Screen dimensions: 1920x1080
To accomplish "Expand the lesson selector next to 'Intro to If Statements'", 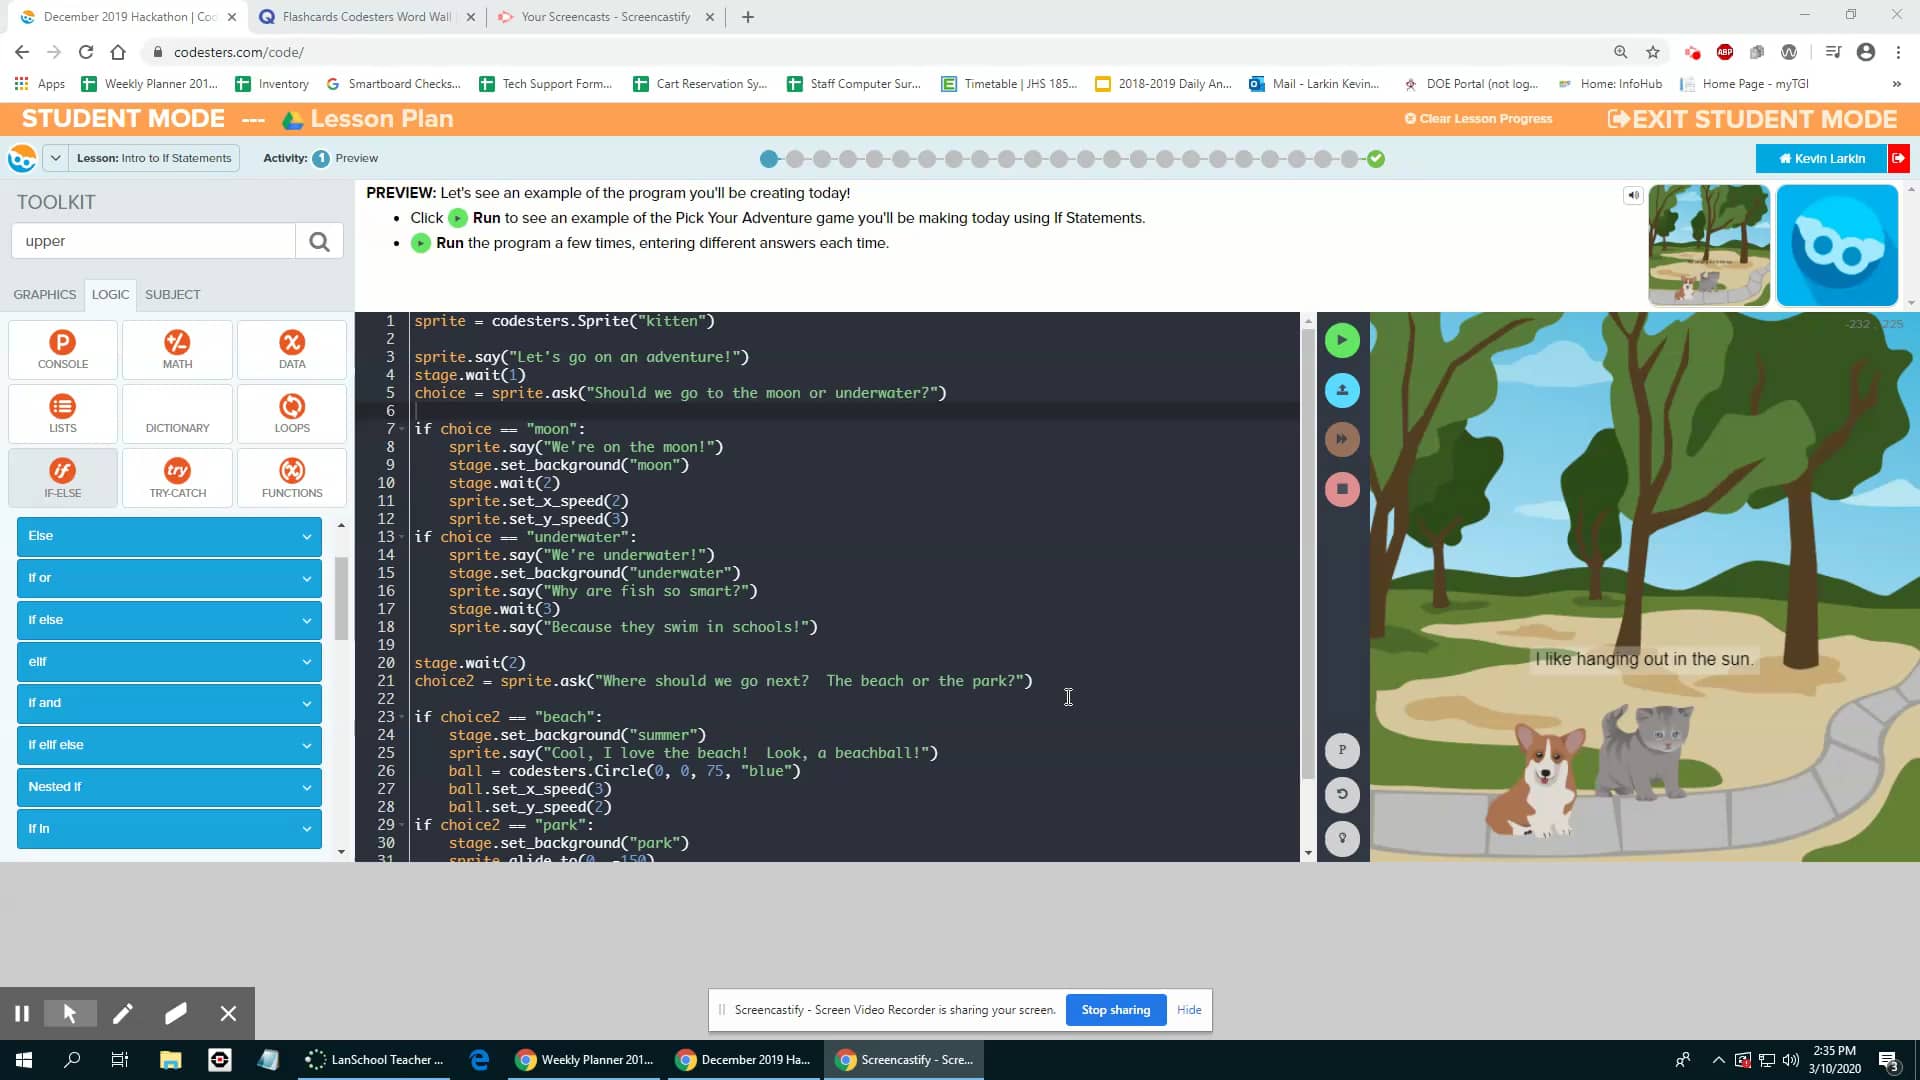I will (x=56, y=157).
